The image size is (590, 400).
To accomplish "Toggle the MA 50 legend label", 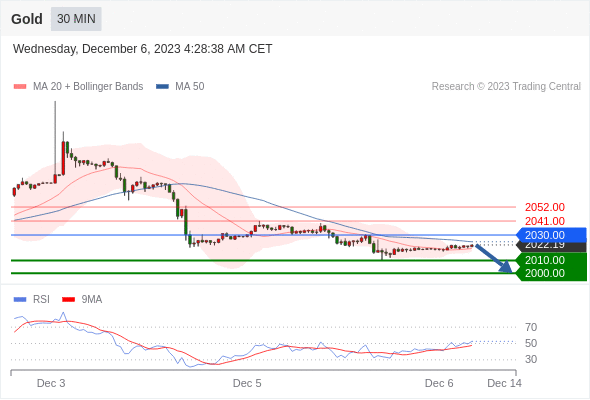I will [x=190, y=87].
